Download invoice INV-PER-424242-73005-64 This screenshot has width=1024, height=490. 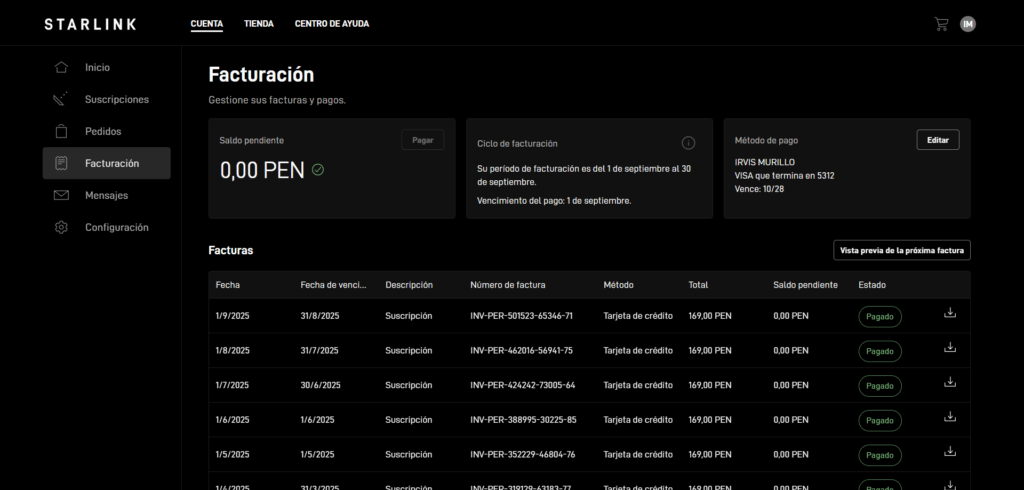(x=950, y=383)
